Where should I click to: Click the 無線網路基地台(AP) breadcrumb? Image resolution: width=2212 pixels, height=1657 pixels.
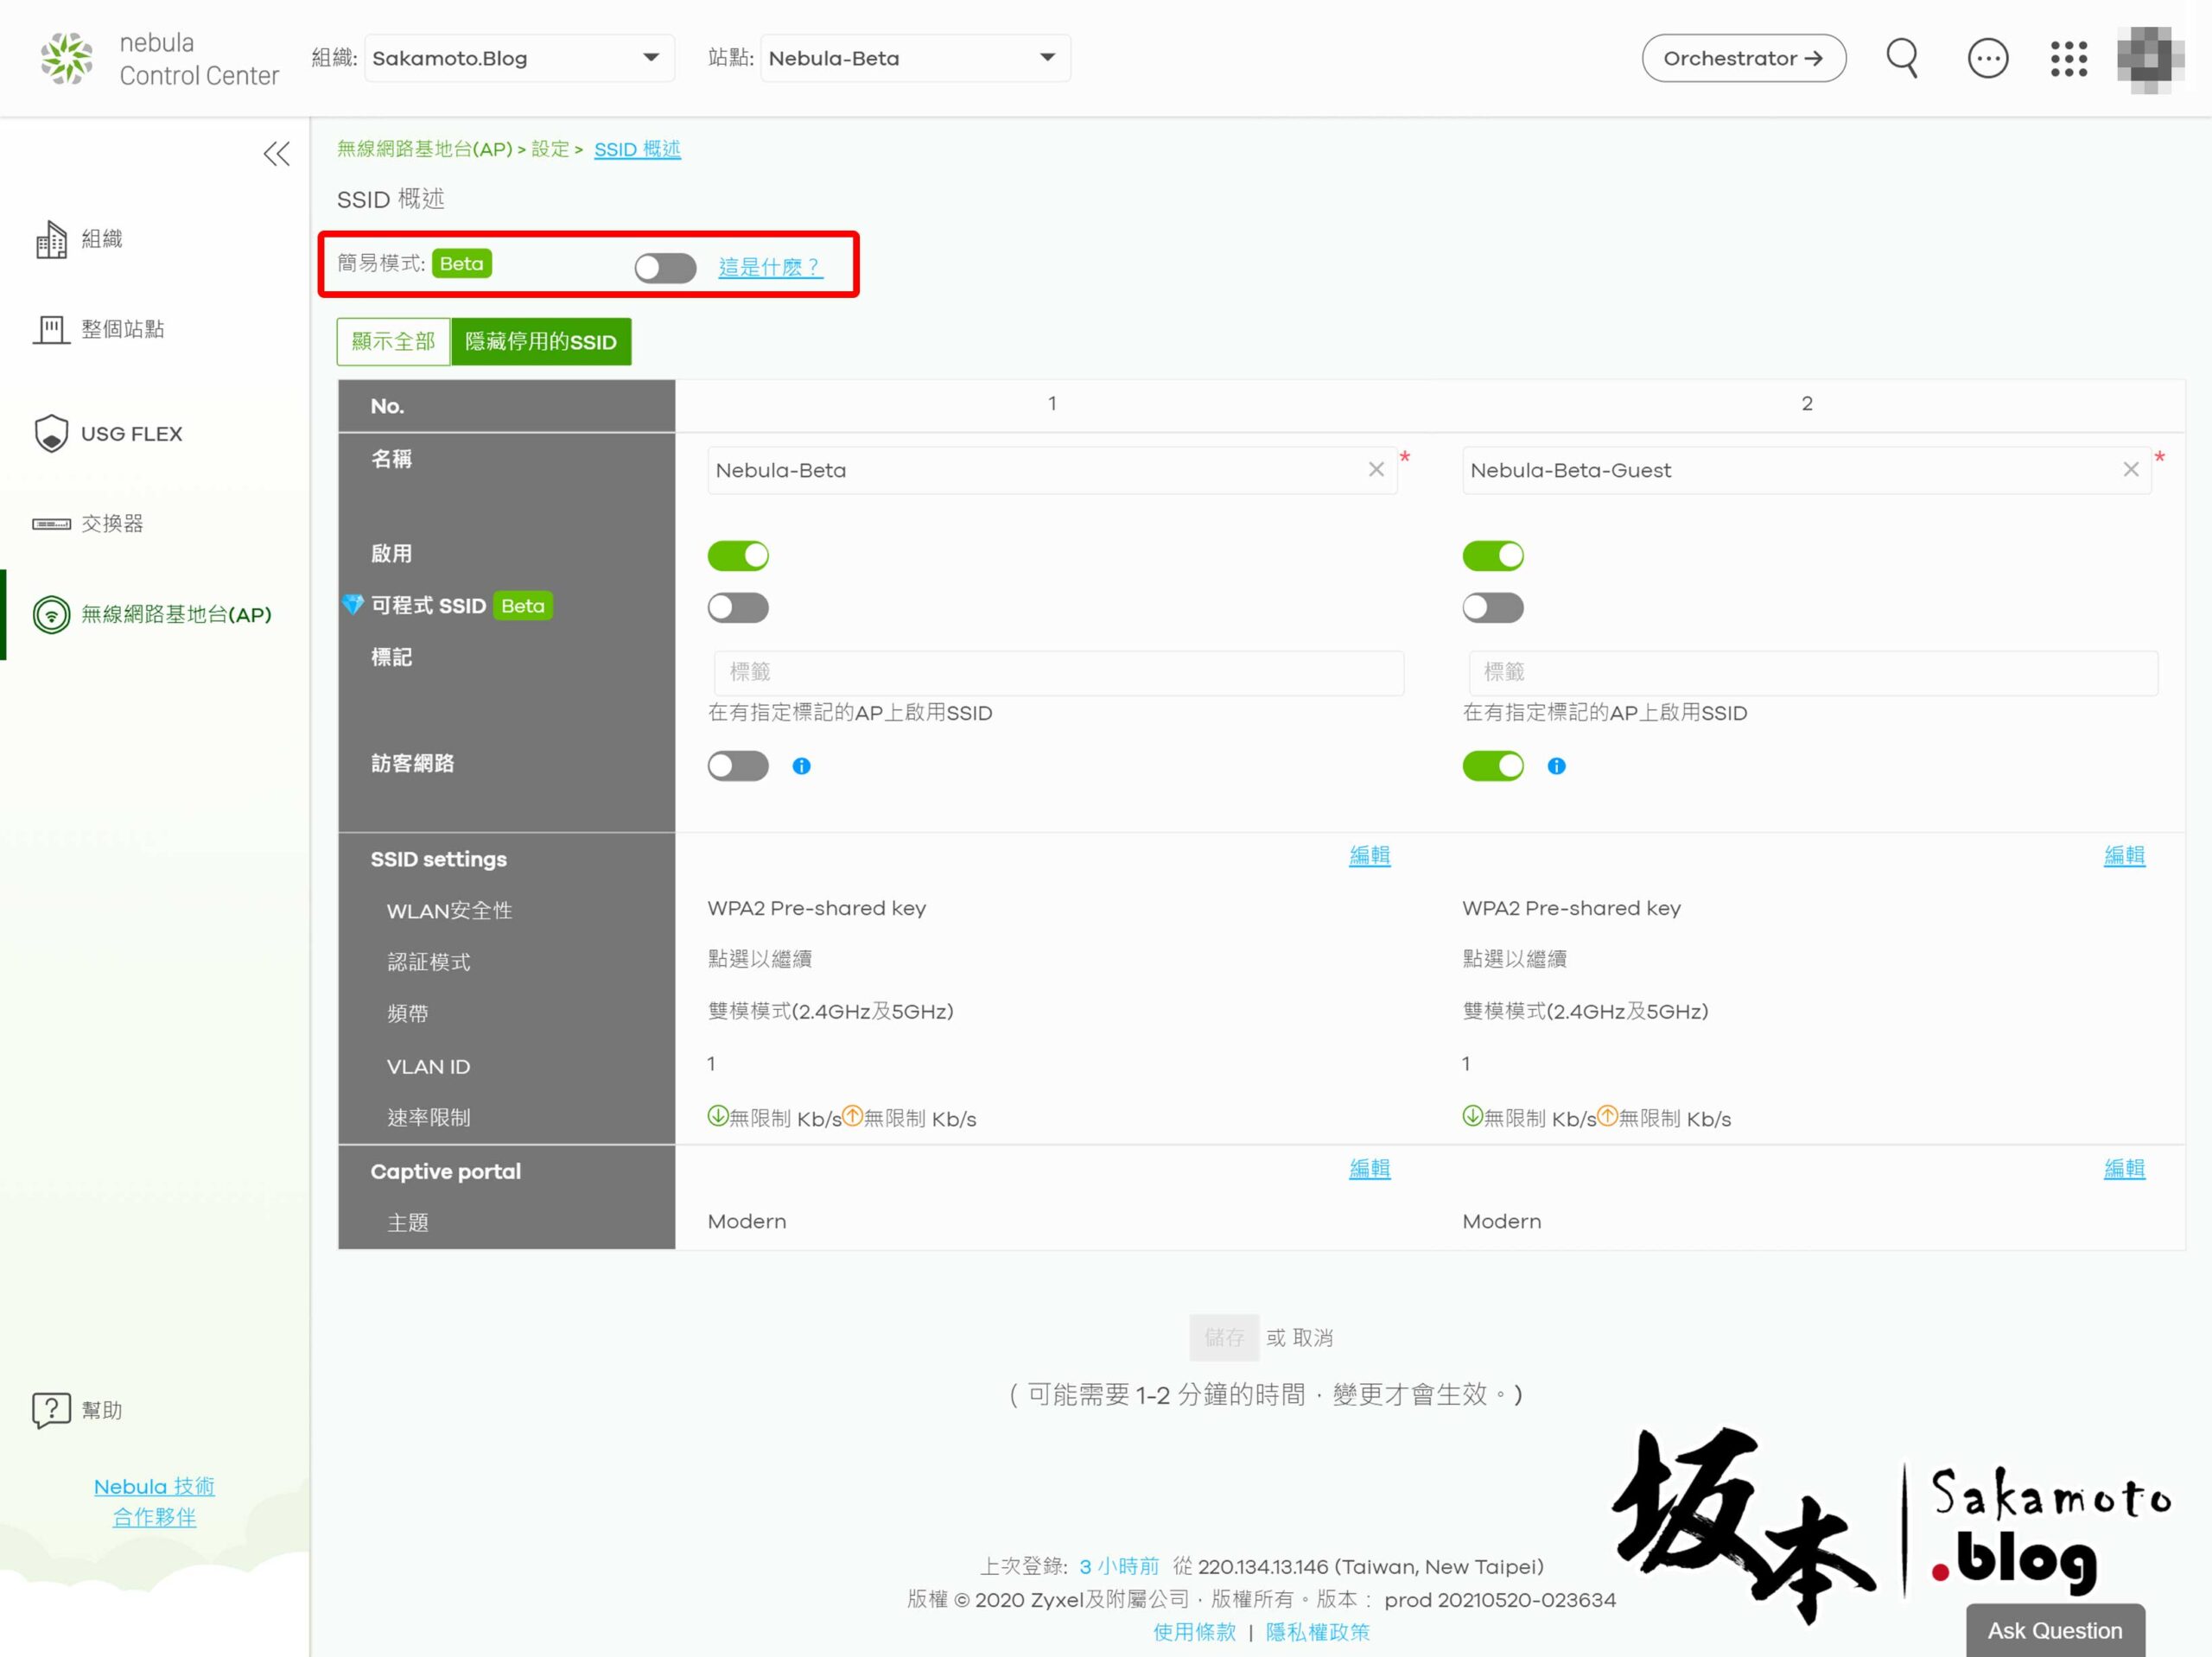coord(424,149)
